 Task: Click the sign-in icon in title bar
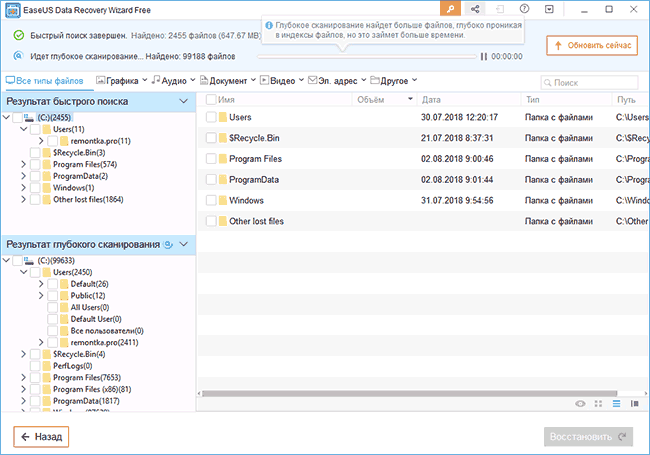500,9
